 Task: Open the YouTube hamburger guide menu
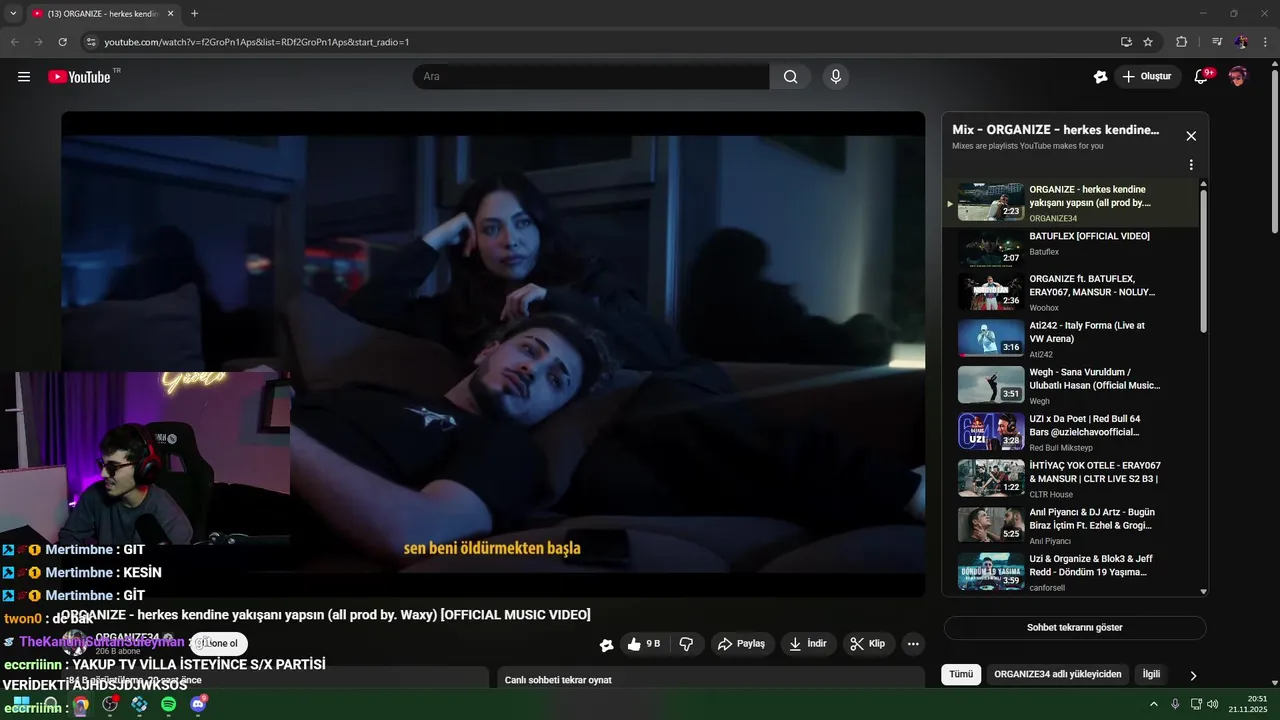[x=24, y=77]
